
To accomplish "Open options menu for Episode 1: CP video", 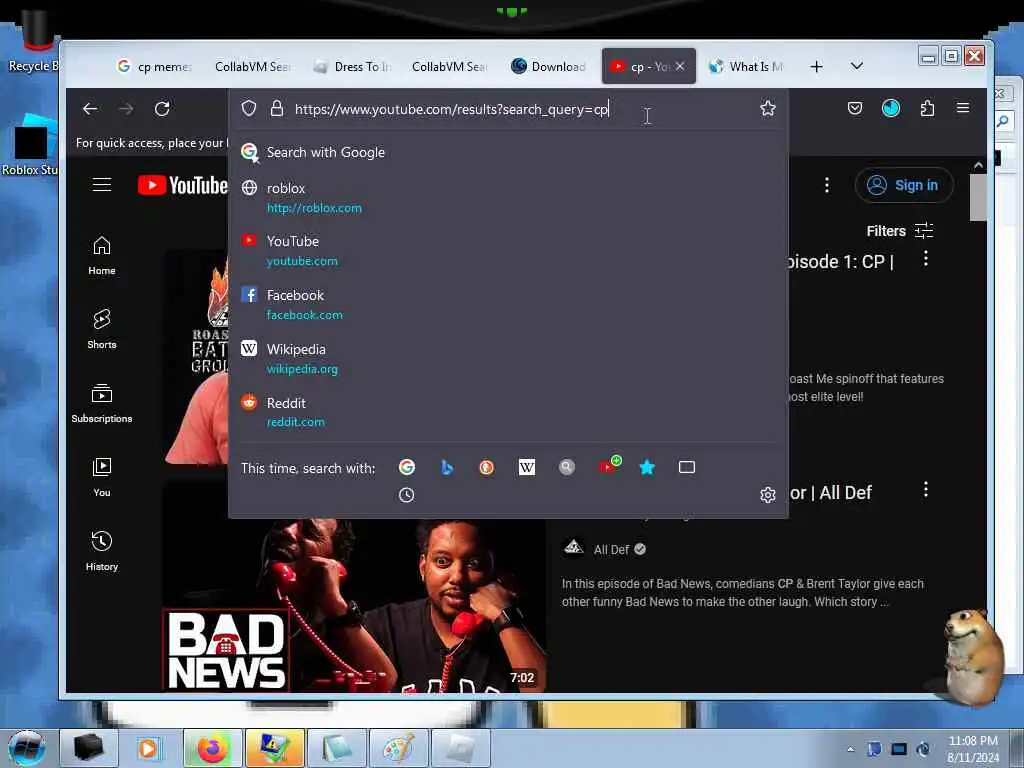I will (925, 259).
